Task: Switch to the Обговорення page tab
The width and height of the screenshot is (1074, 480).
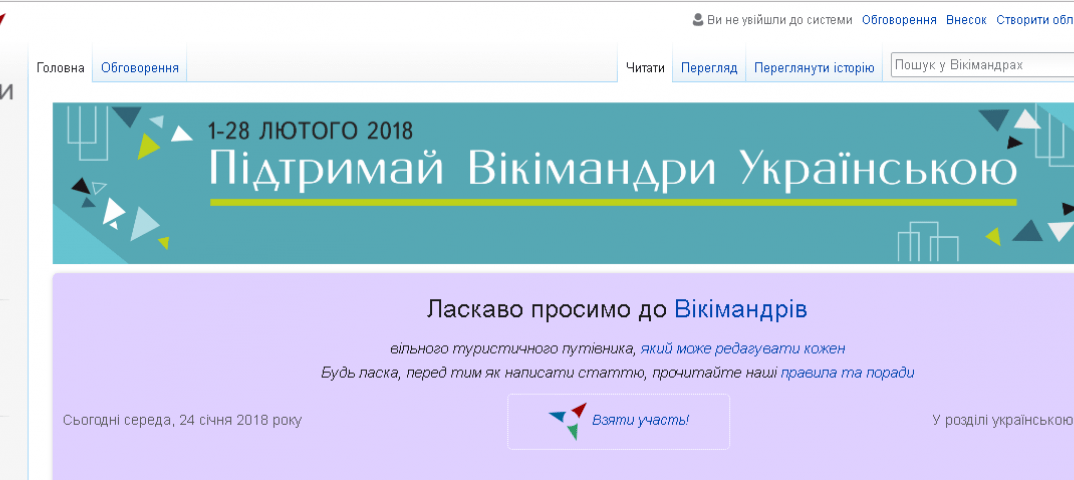Action: (140, 68)
